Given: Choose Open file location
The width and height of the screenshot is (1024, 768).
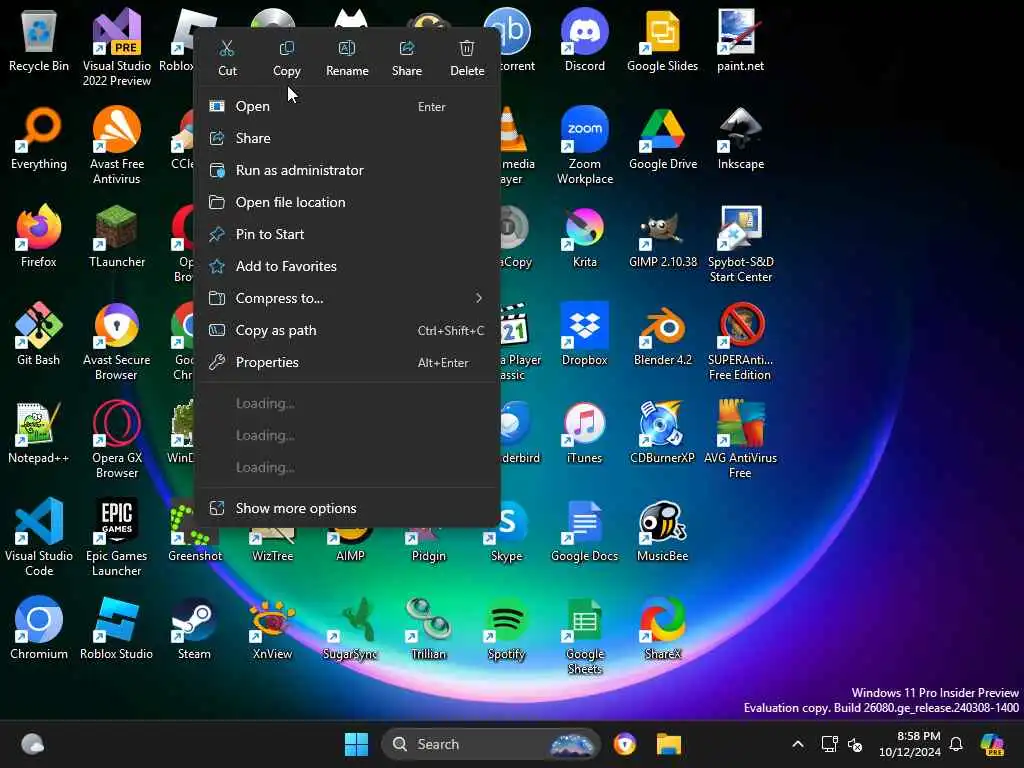Looking at the screenshot, I should pos(347,202).
